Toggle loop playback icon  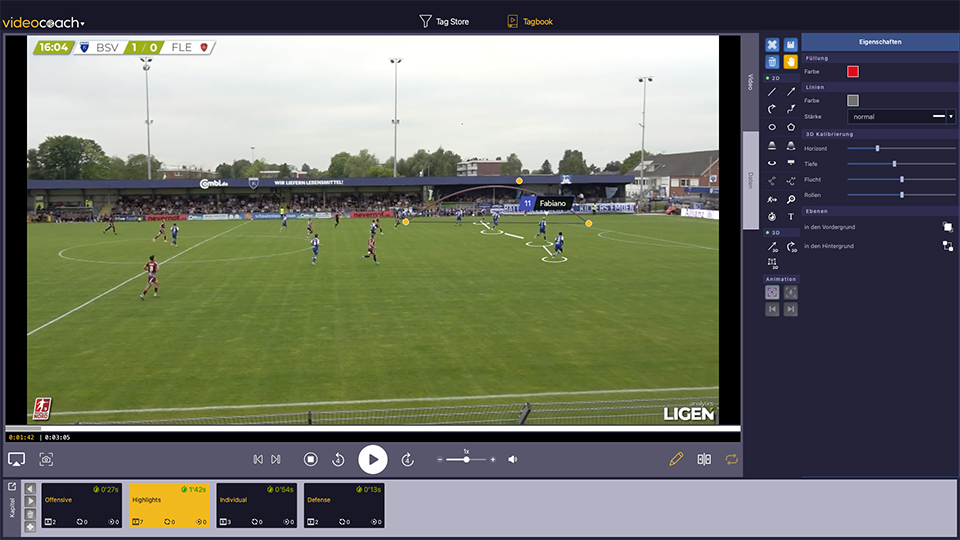point(732,459)
